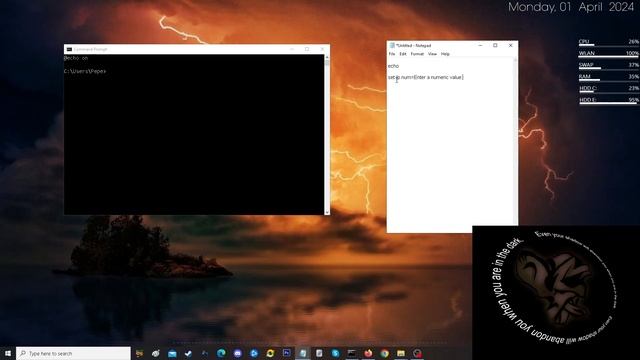The height and width of the screenshot is (360, 640).
Task: Click the '*Untitled - Notepad' title text
Action: (413, 45)
